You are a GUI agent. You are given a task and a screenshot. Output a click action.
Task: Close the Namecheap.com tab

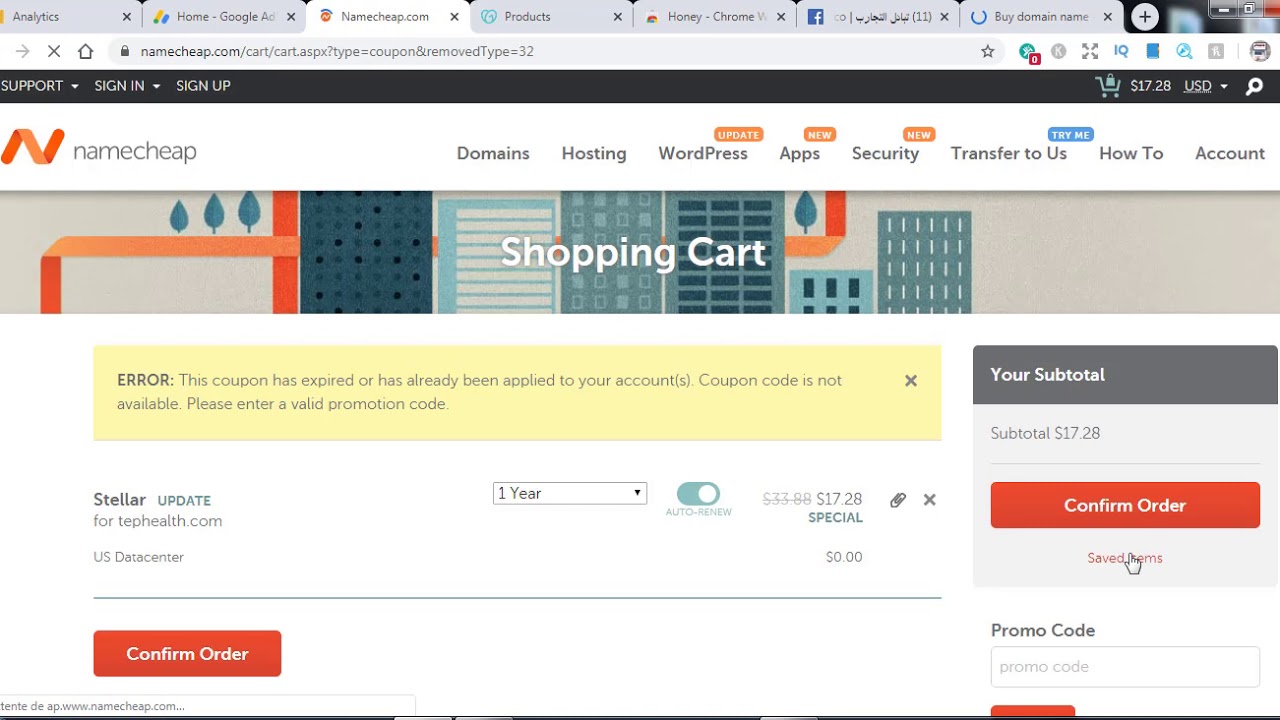[454, 17]
